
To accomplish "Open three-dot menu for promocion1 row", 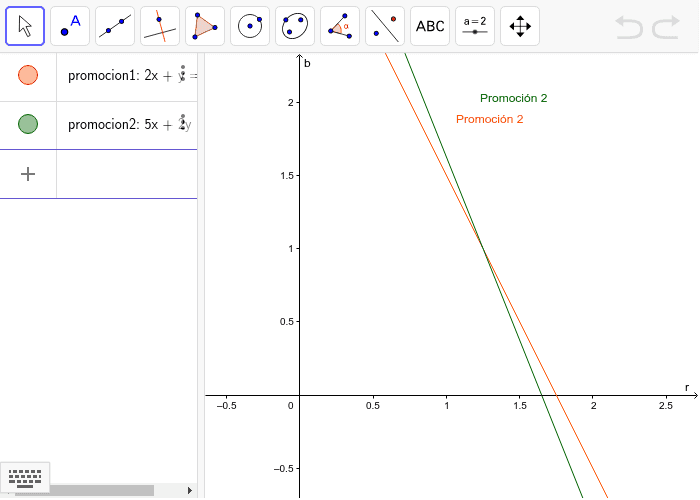I will click(x=183, y=73).
